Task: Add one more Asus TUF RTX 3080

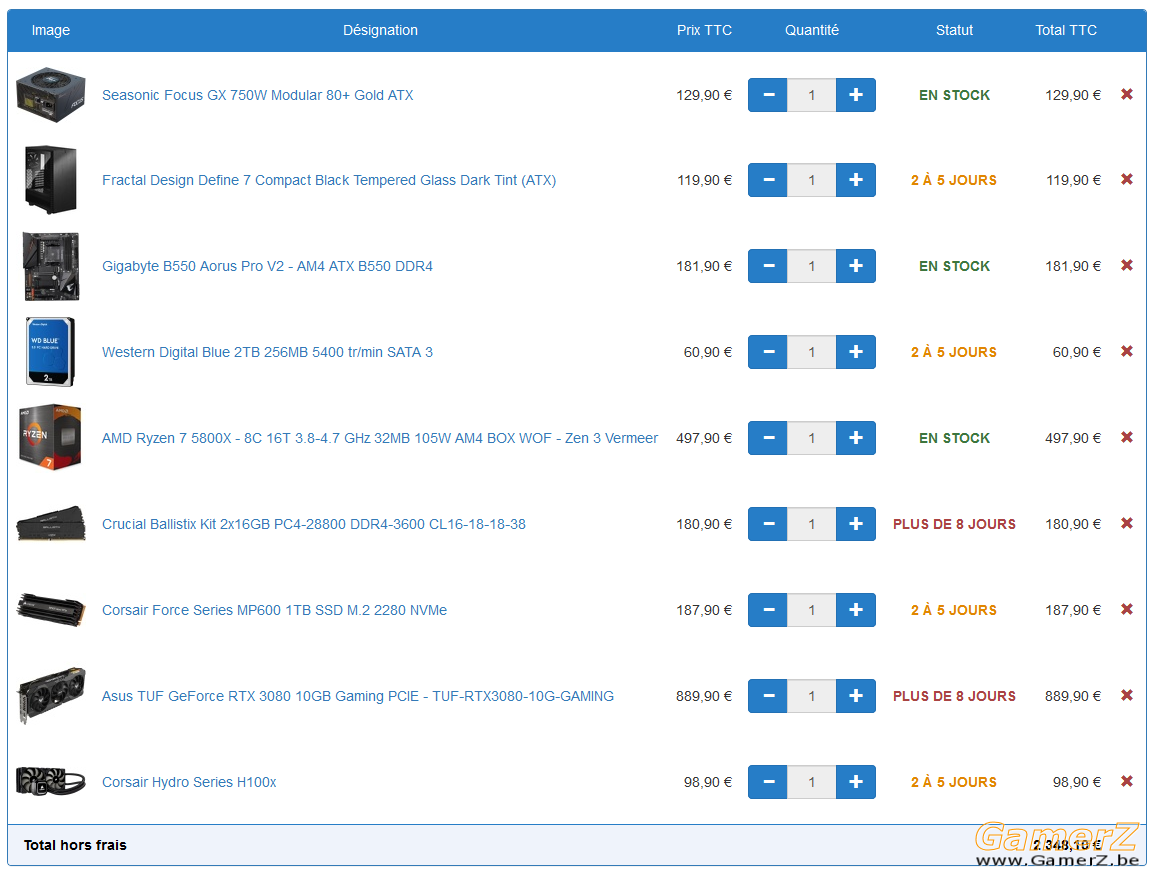Action: 856,696
